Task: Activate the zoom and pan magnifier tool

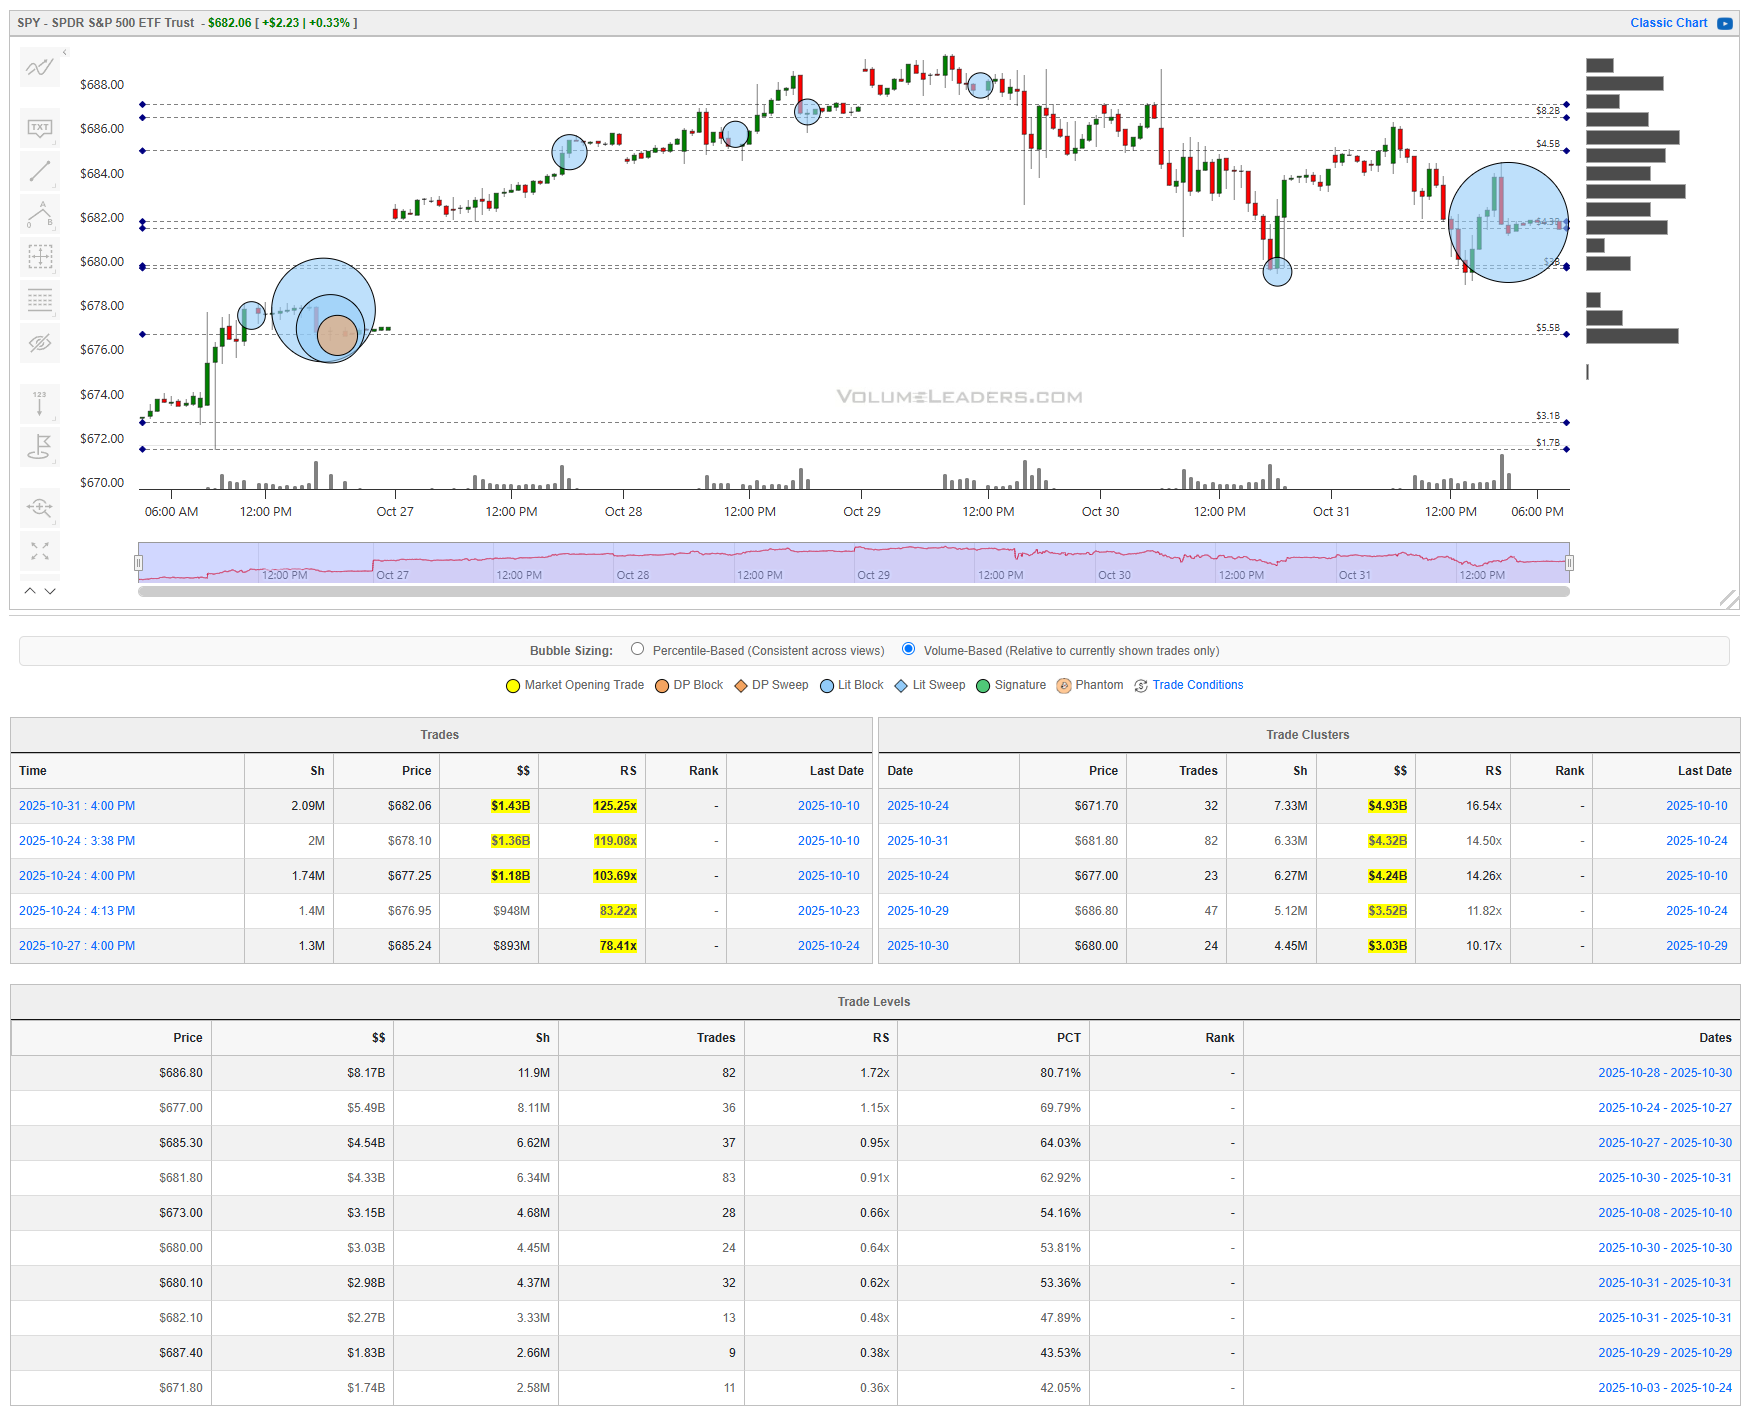Action: 40,507
